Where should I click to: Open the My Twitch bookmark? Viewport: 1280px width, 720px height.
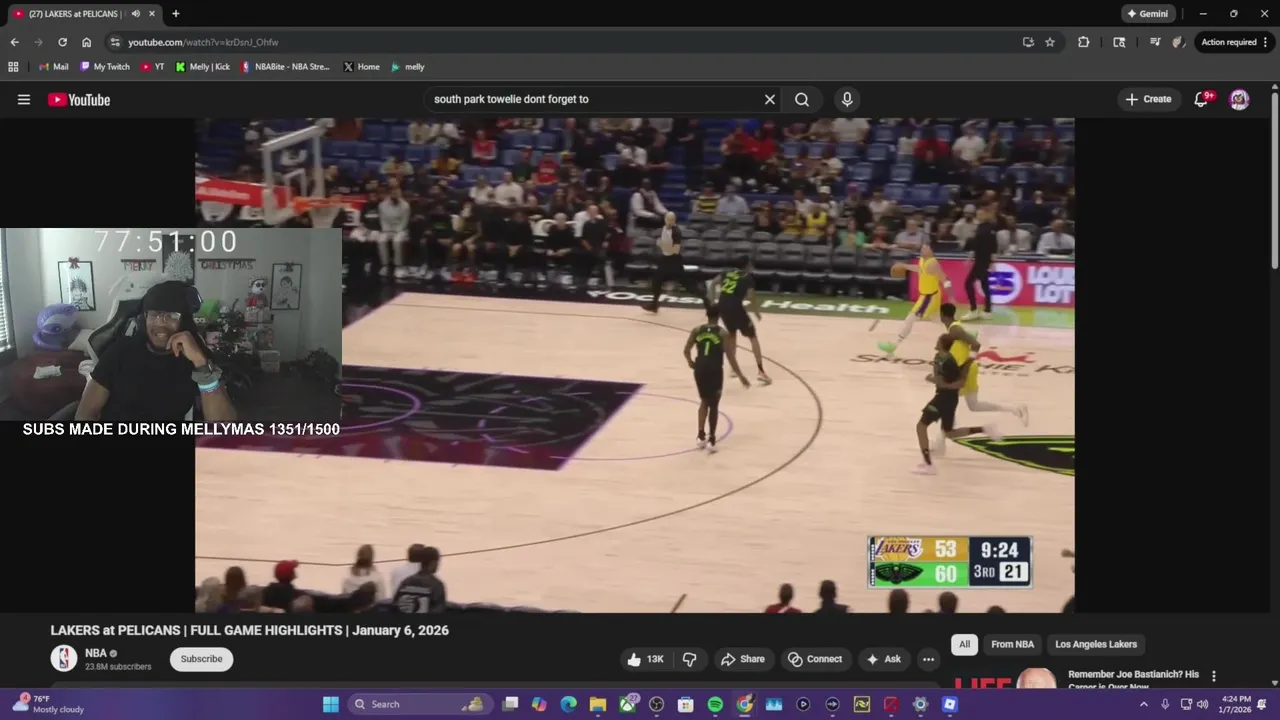point(104,67)
